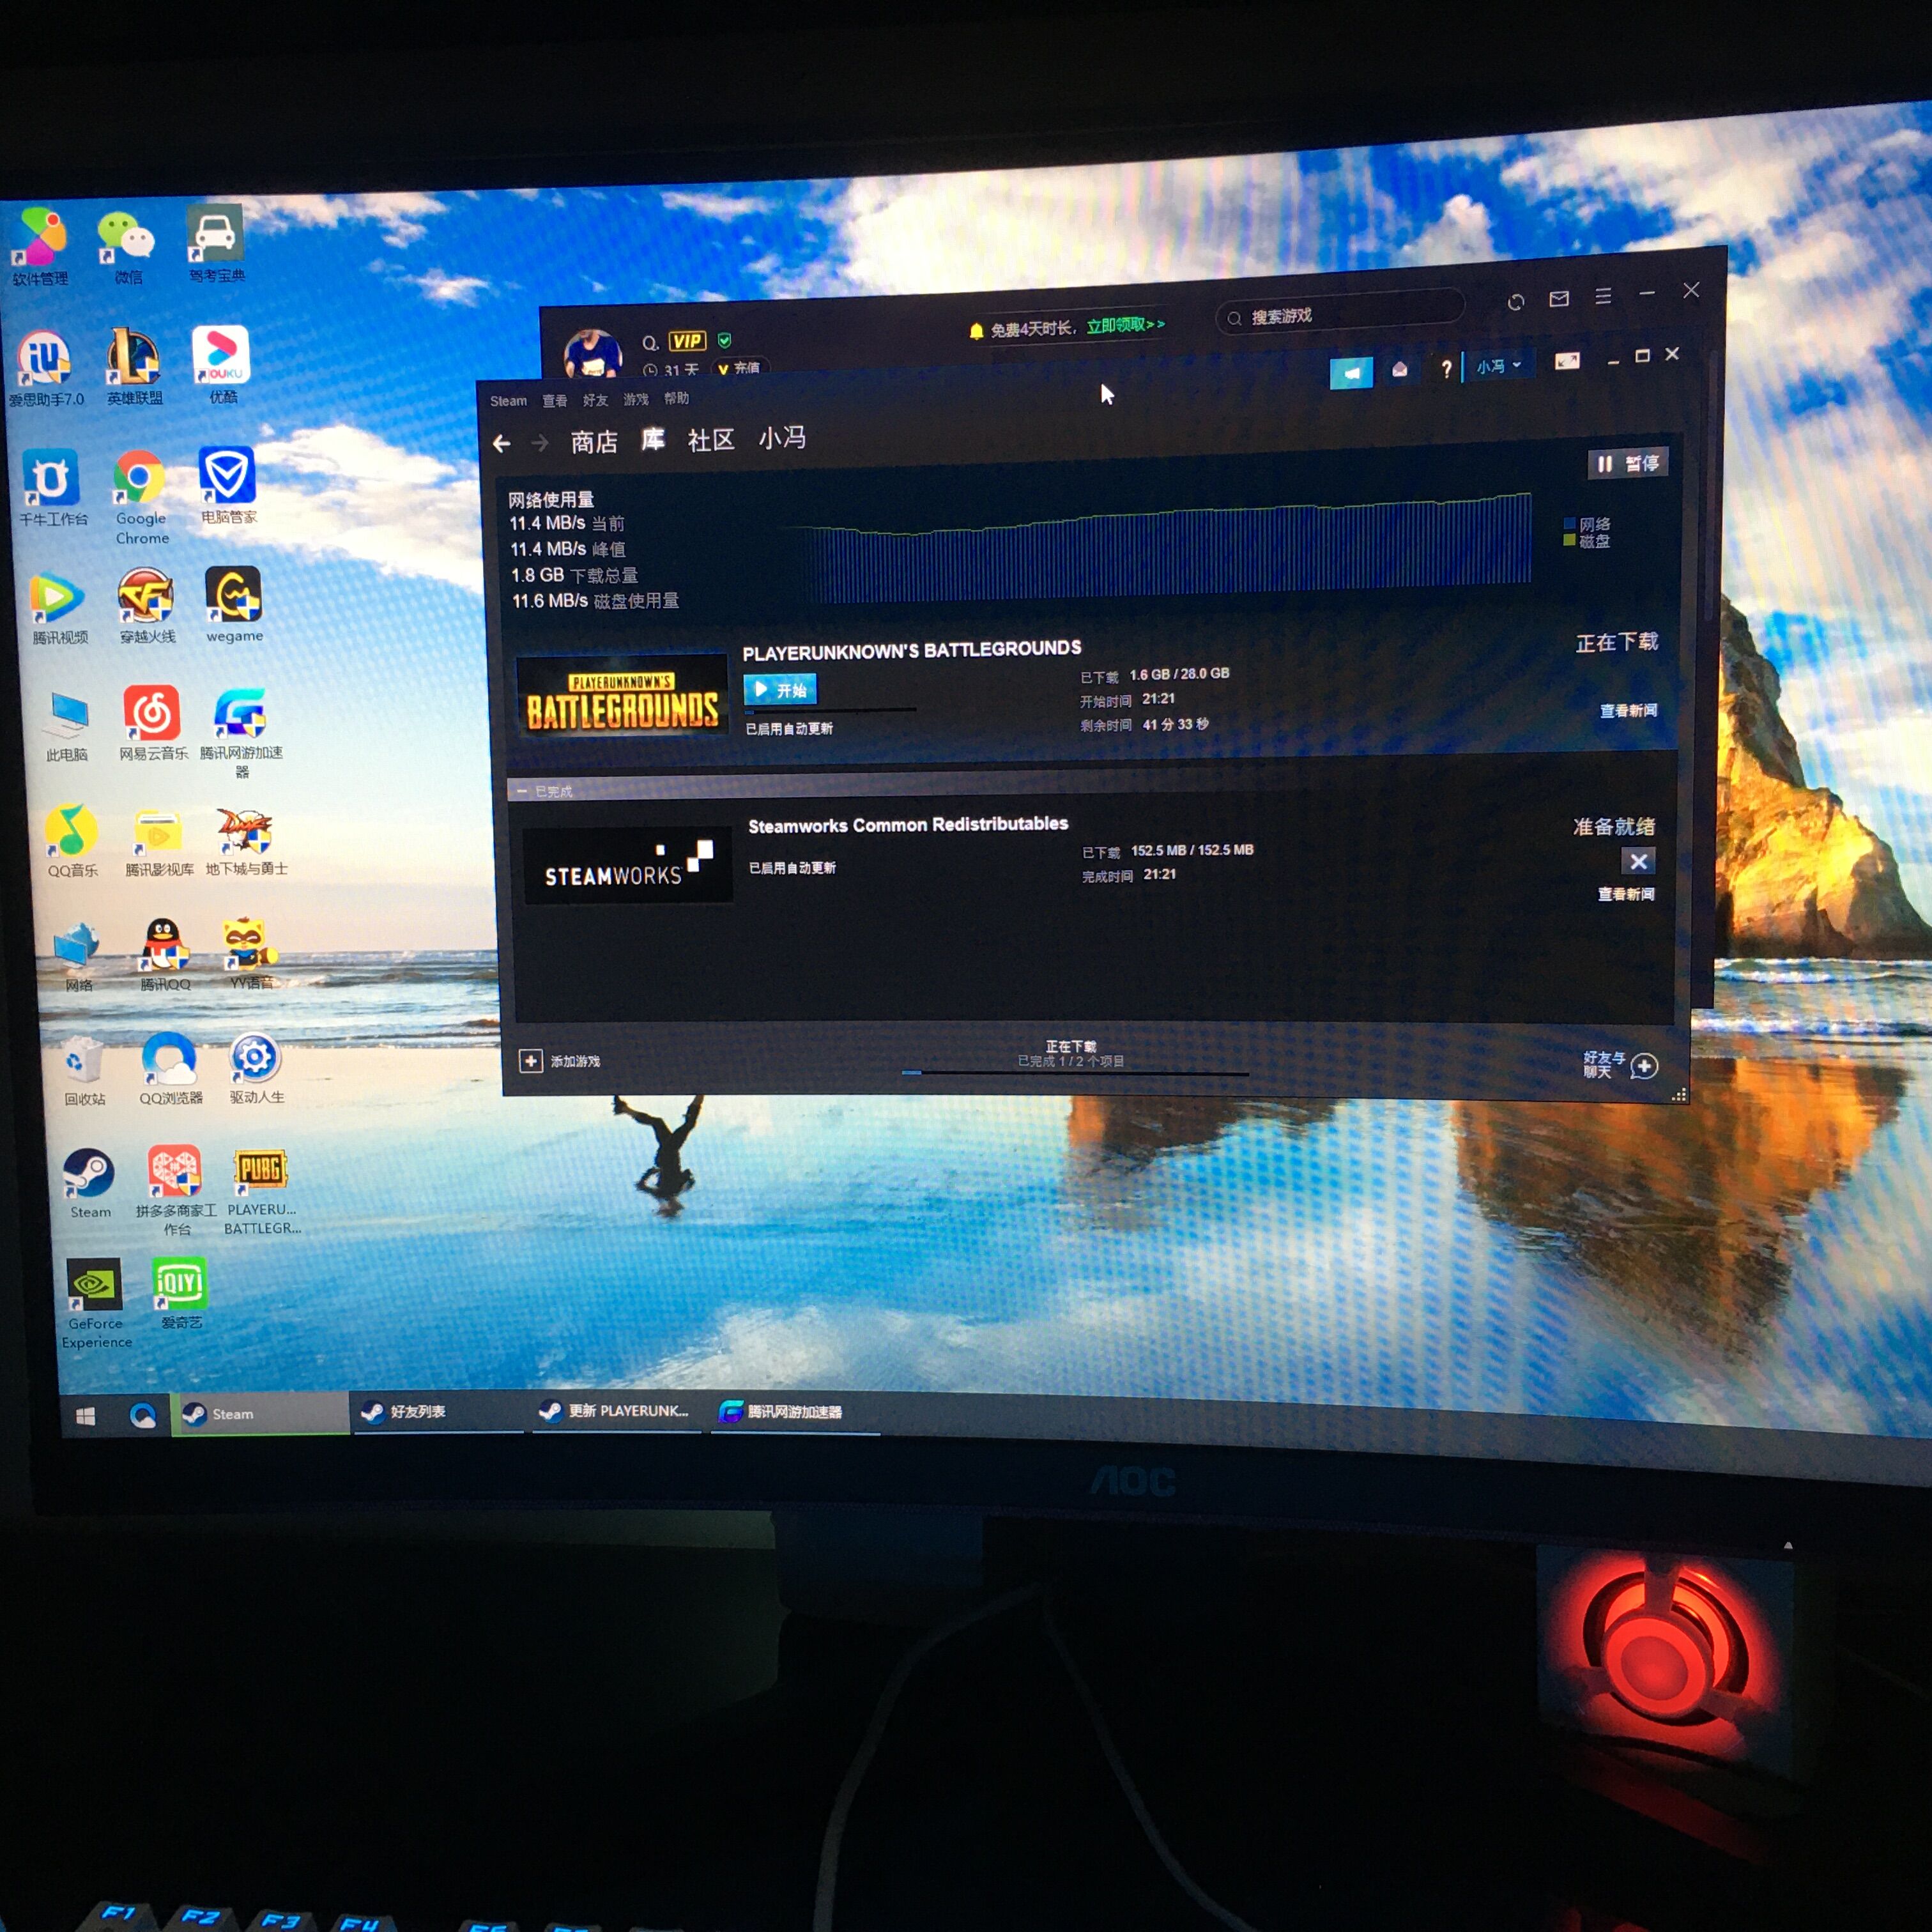1932x1932 pixels.
Task: Open the wegame desktop icon
Action: 233,594
